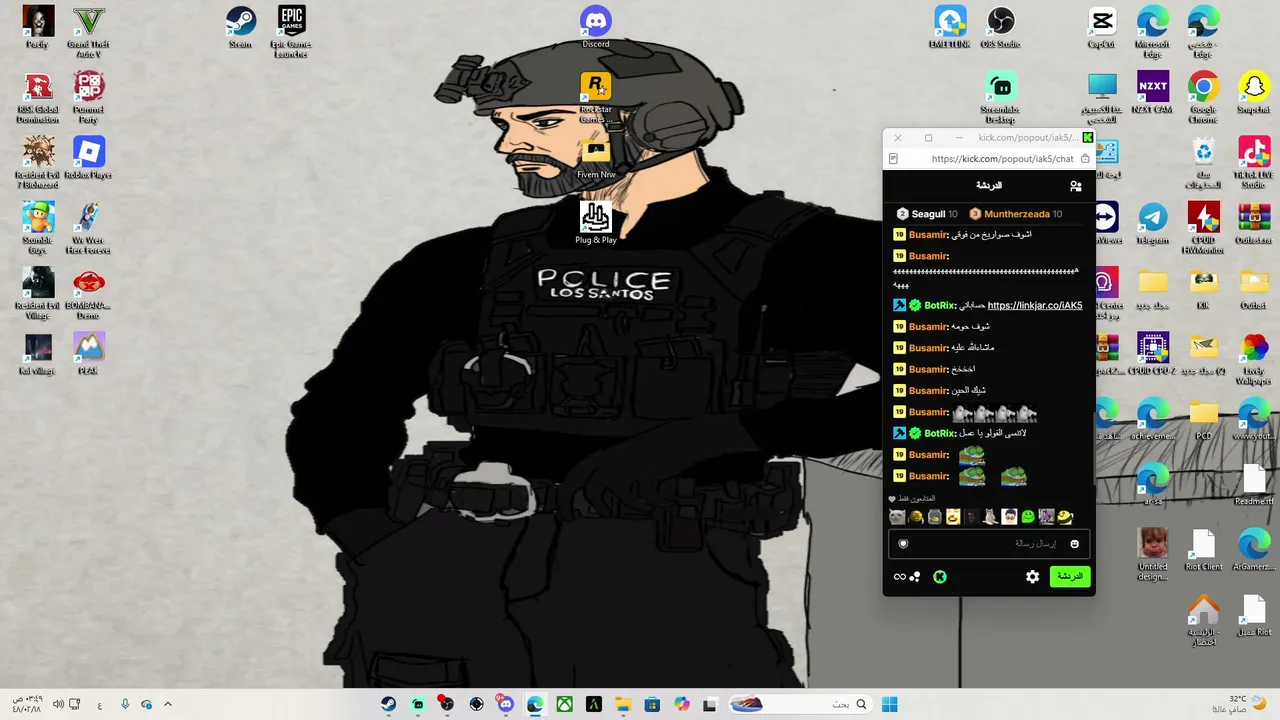Select the OBS Studio desktop shortcut
The image size is (1280, 720).
[1000, 26]
